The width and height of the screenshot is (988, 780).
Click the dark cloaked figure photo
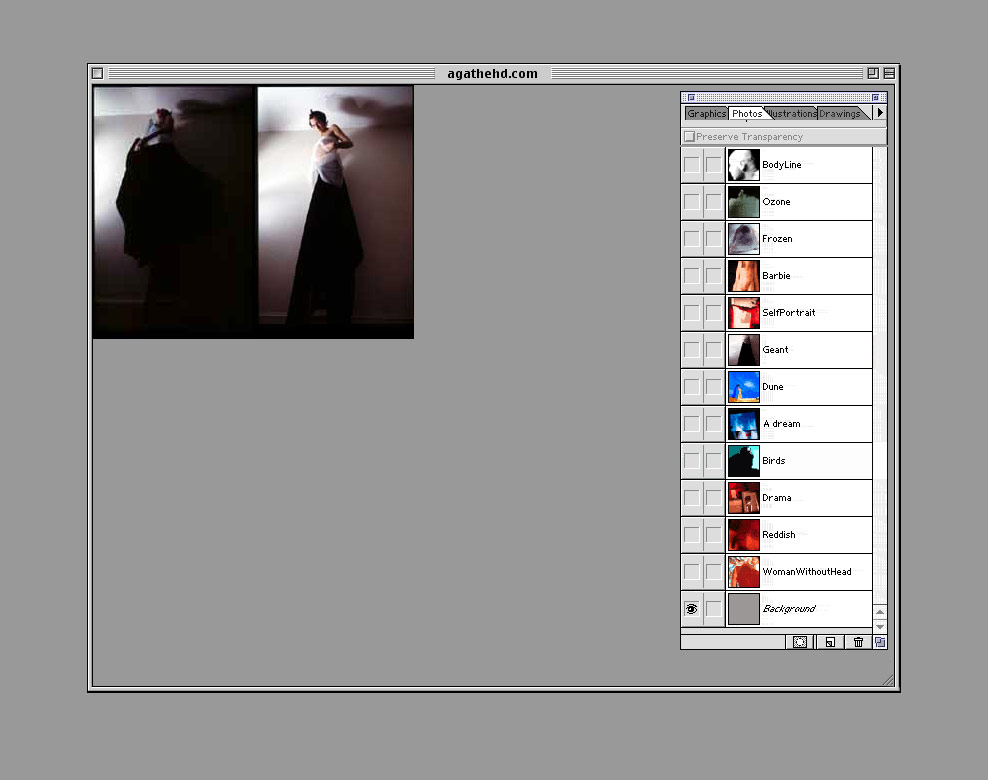click(175, 212)
